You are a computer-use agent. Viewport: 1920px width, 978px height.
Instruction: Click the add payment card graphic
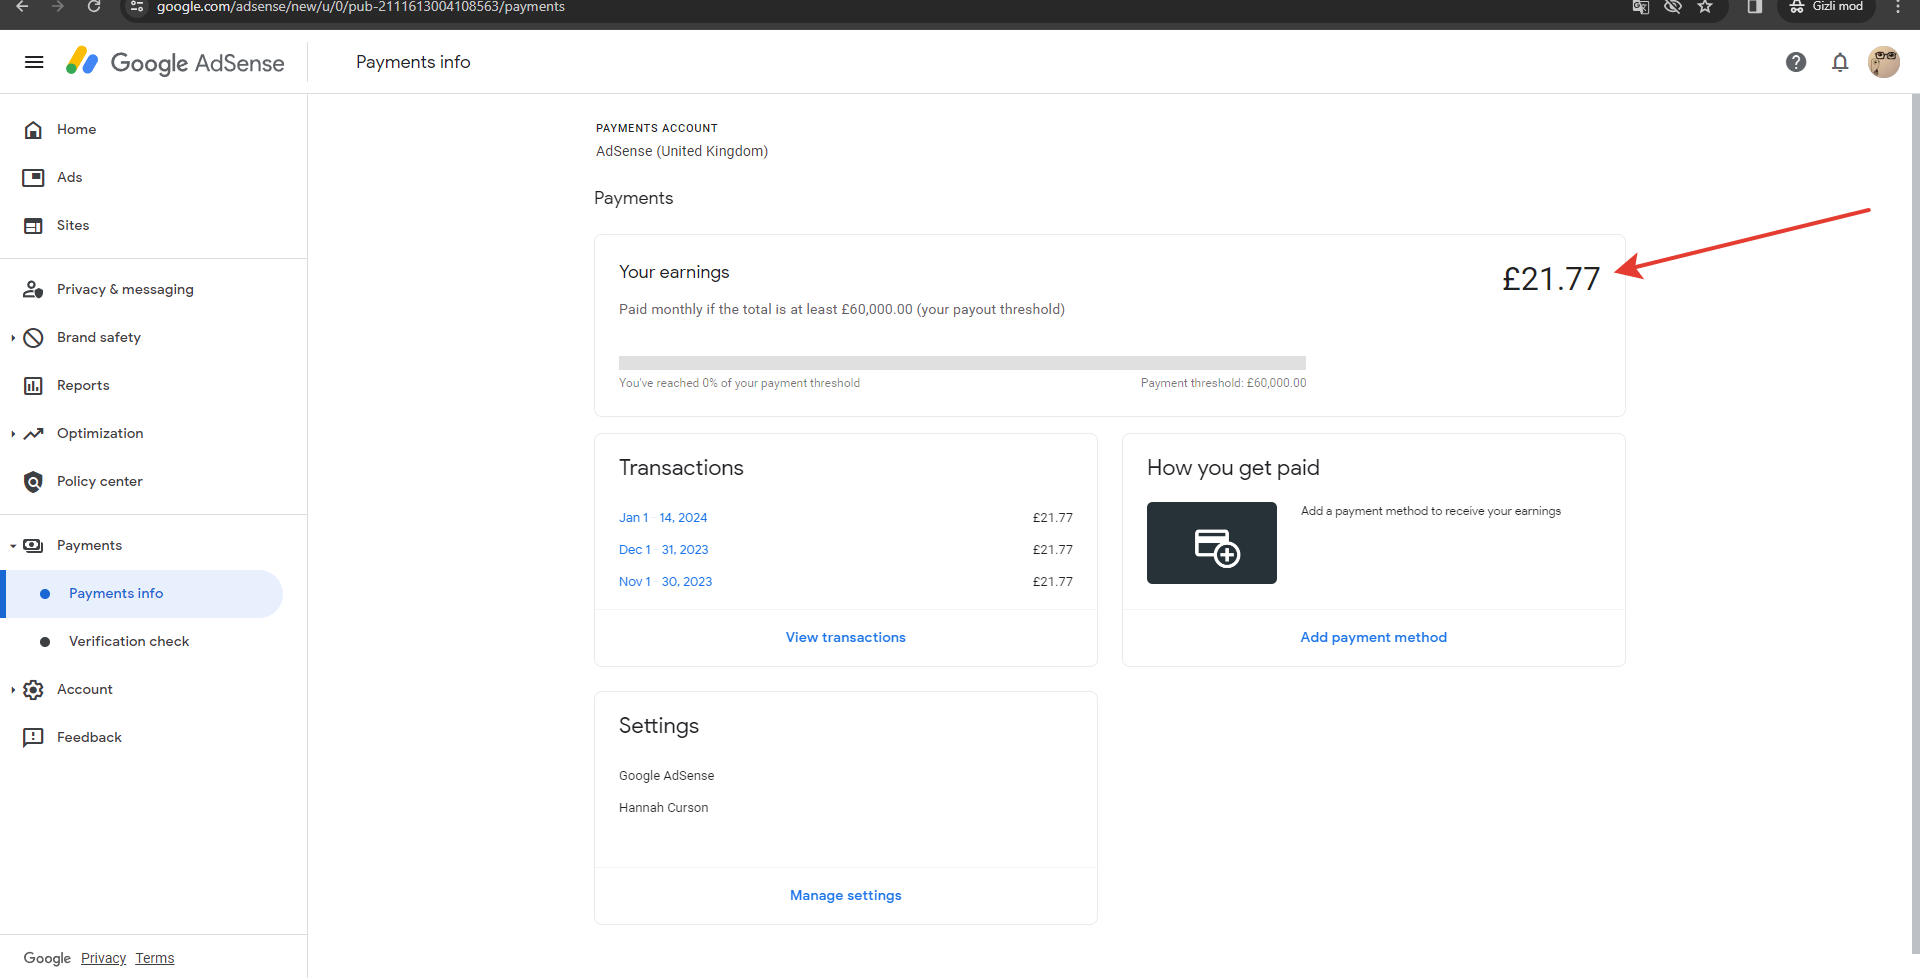1212,543
